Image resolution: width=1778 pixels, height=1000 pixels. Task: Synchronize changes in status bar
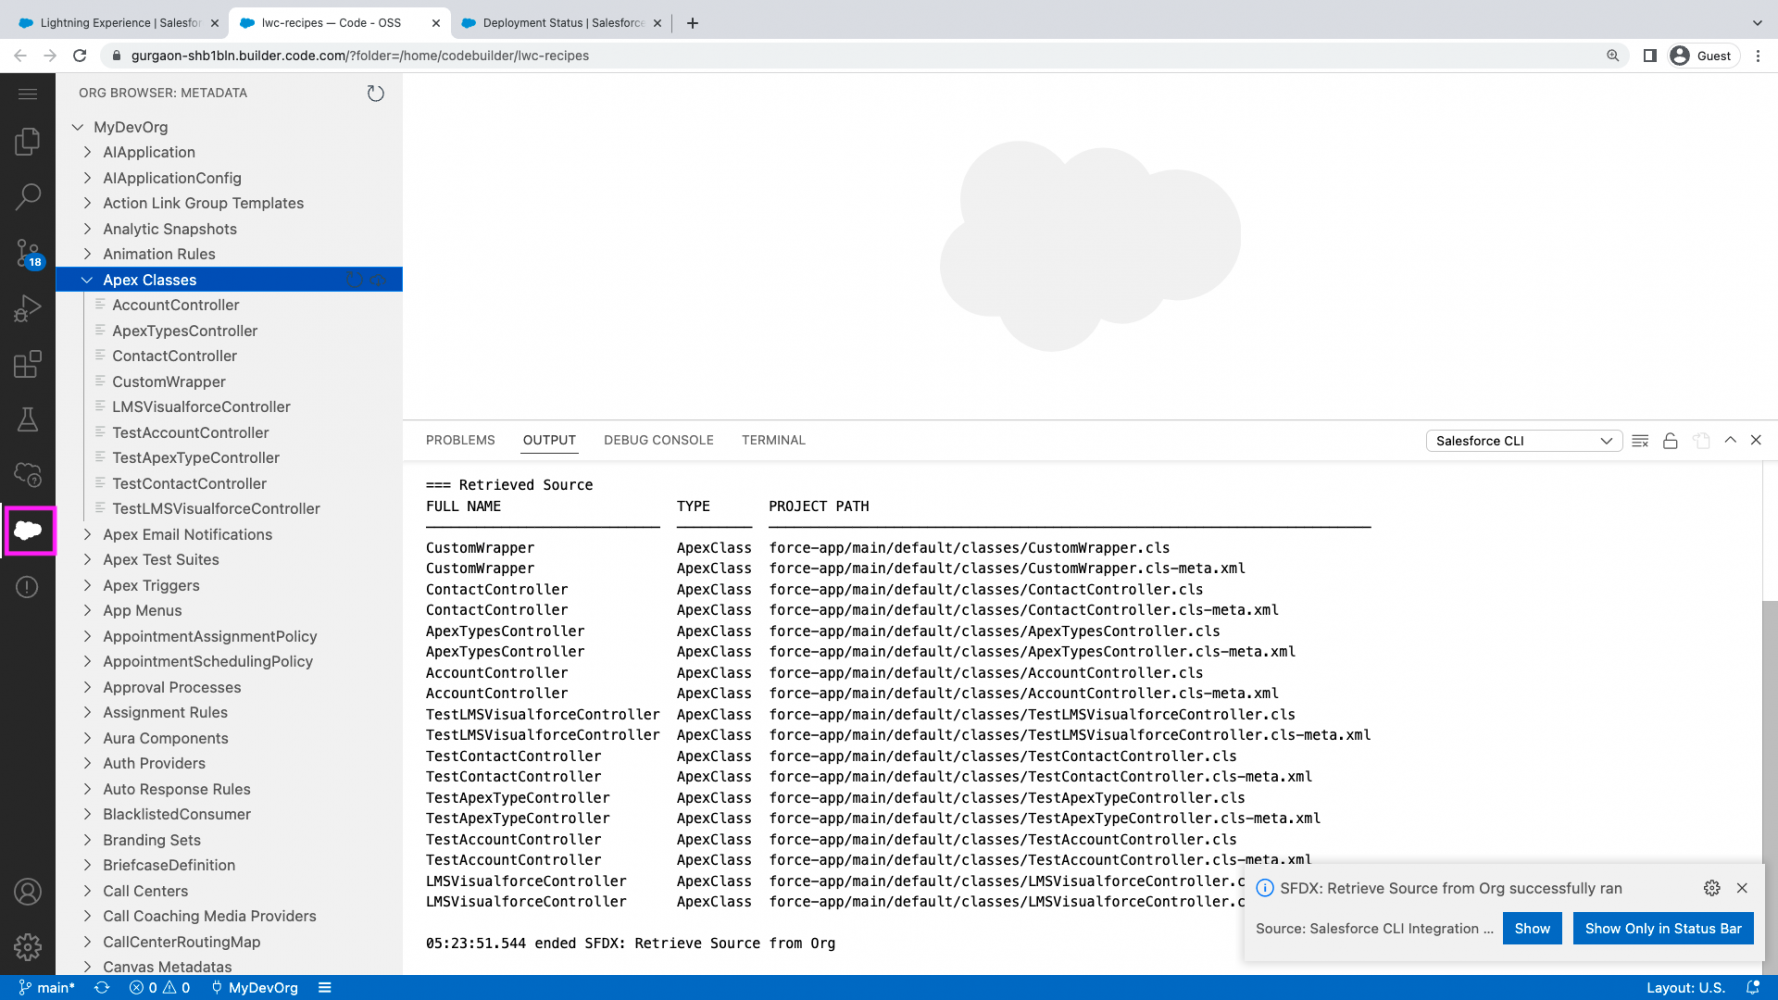click(102, 987)
